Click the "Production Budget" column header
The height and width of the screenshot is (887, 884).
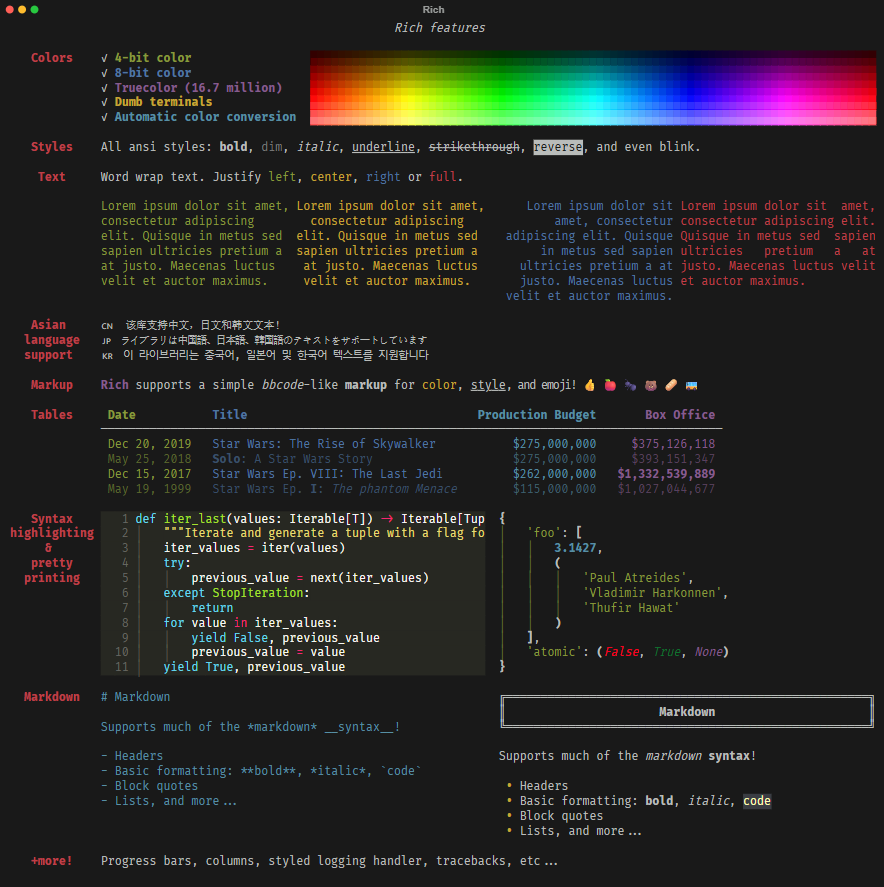tap(537, 415)
